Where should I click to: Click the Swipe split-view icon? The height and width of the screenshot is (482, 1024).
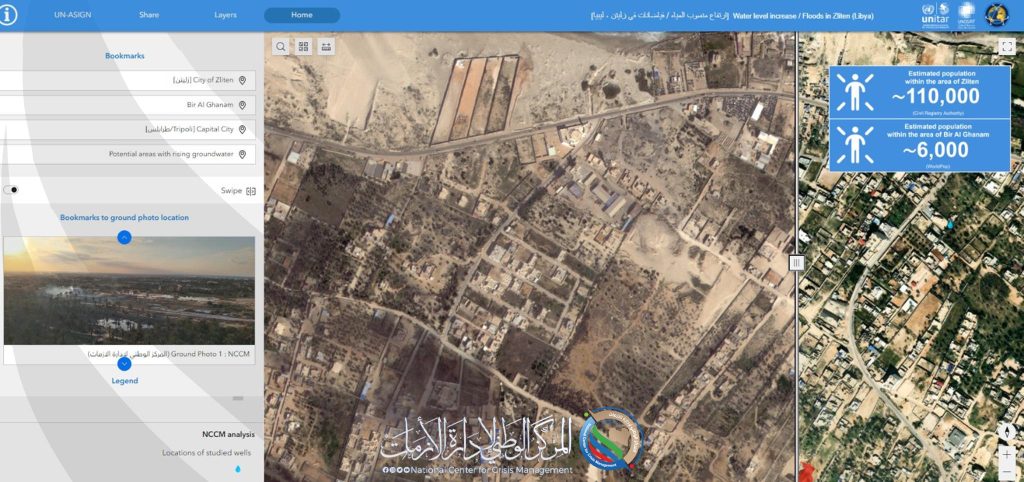point(251,191)
